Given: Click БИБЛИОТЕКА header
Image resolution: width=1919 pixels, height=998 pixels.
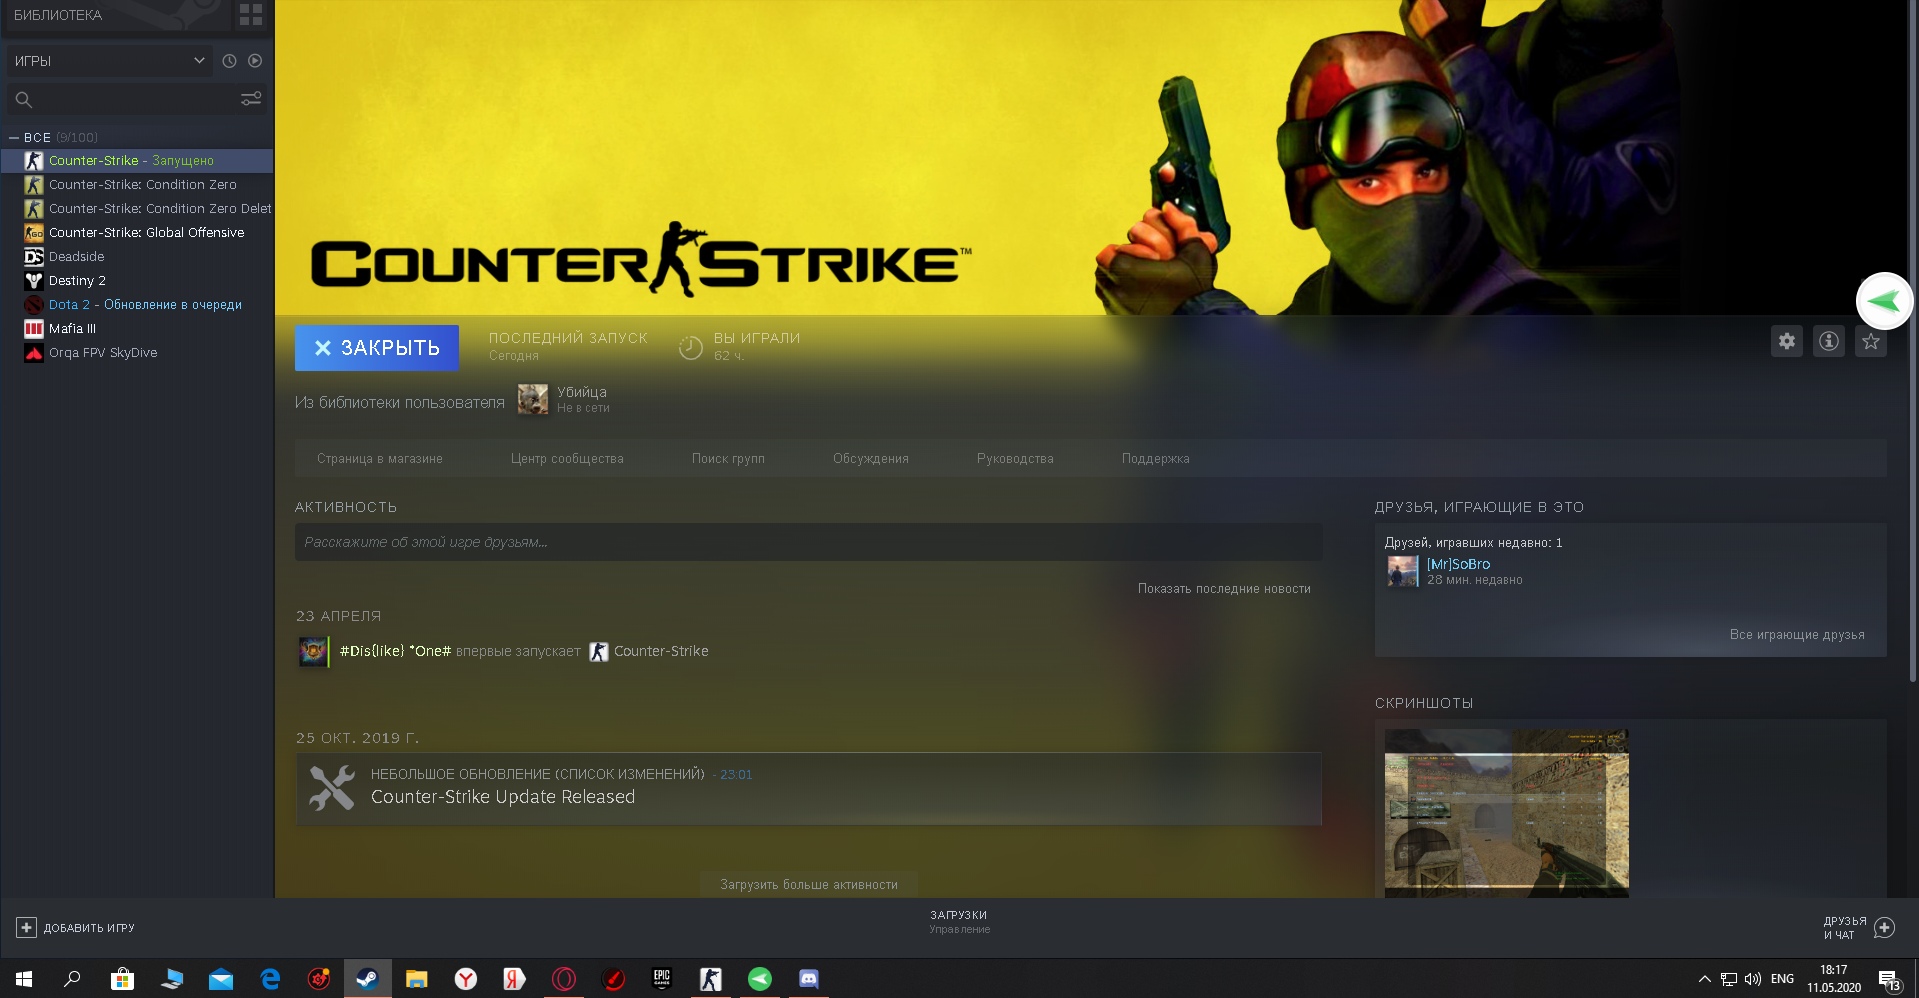Looking at the screenshot, I should pos(58,15).
